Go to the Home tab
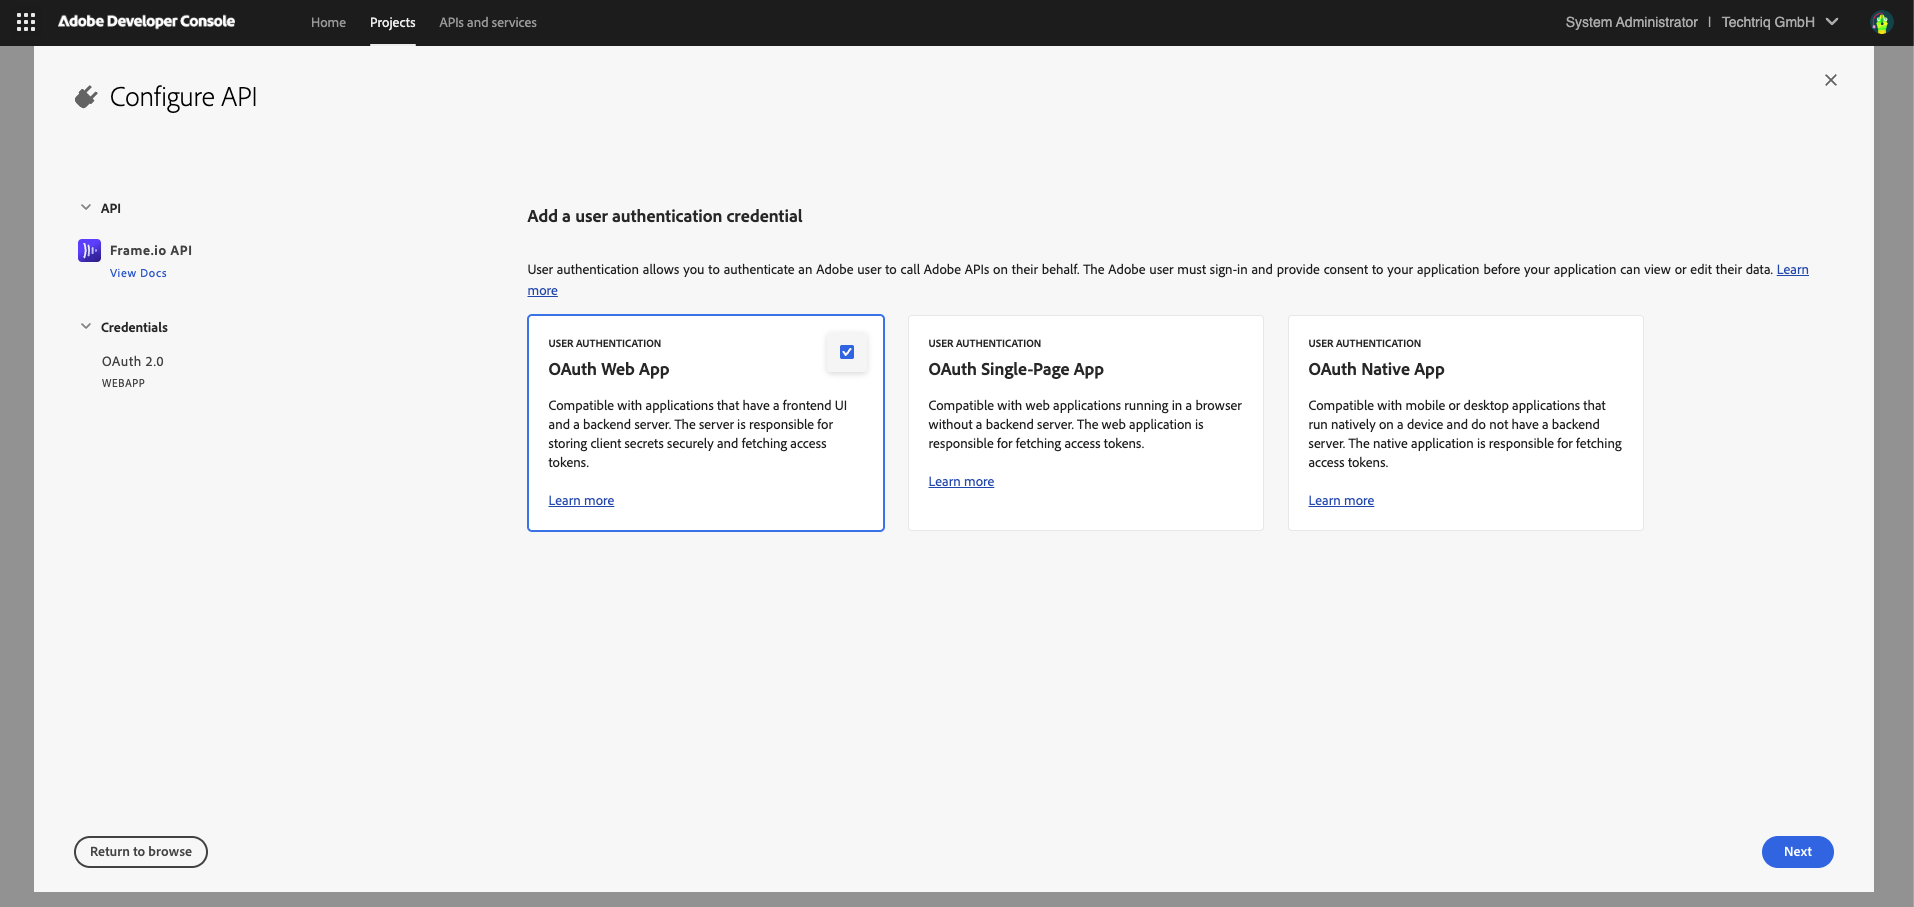Viewport: 1914px width, 907px height. click(328, 22)
